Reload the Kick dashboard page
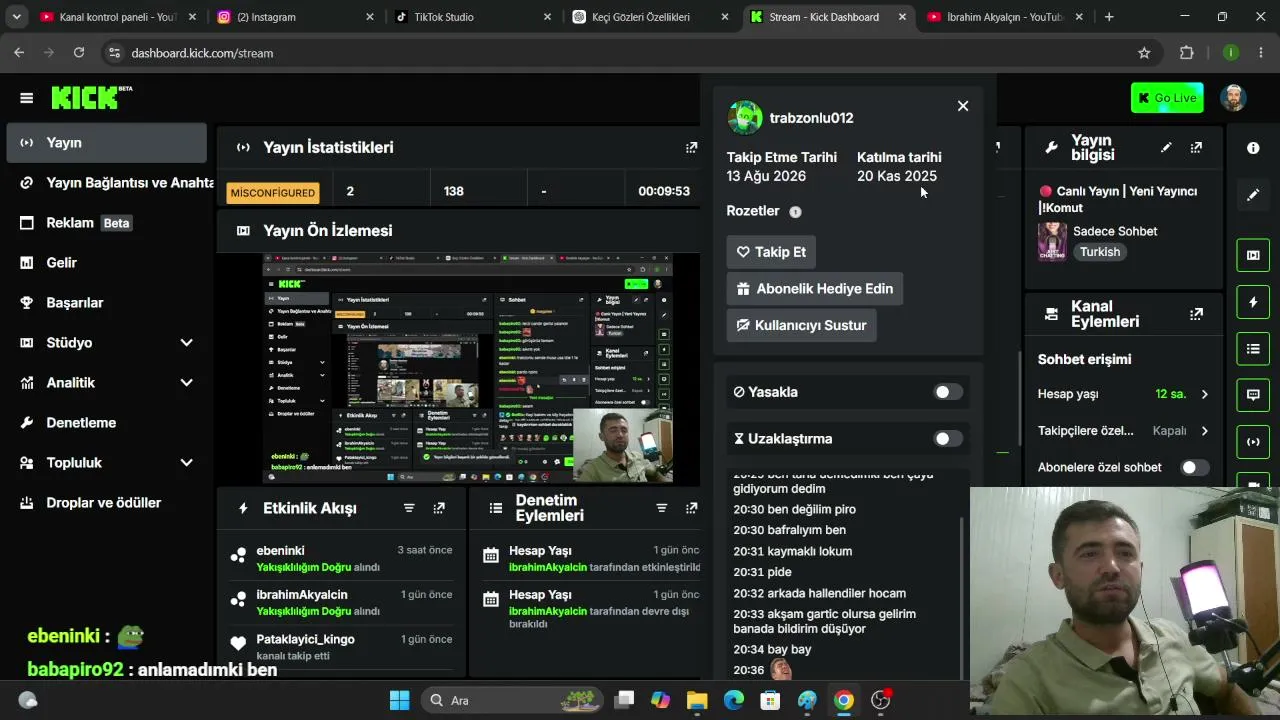The width and height of the screenshot is (1280, 720). 79,53
